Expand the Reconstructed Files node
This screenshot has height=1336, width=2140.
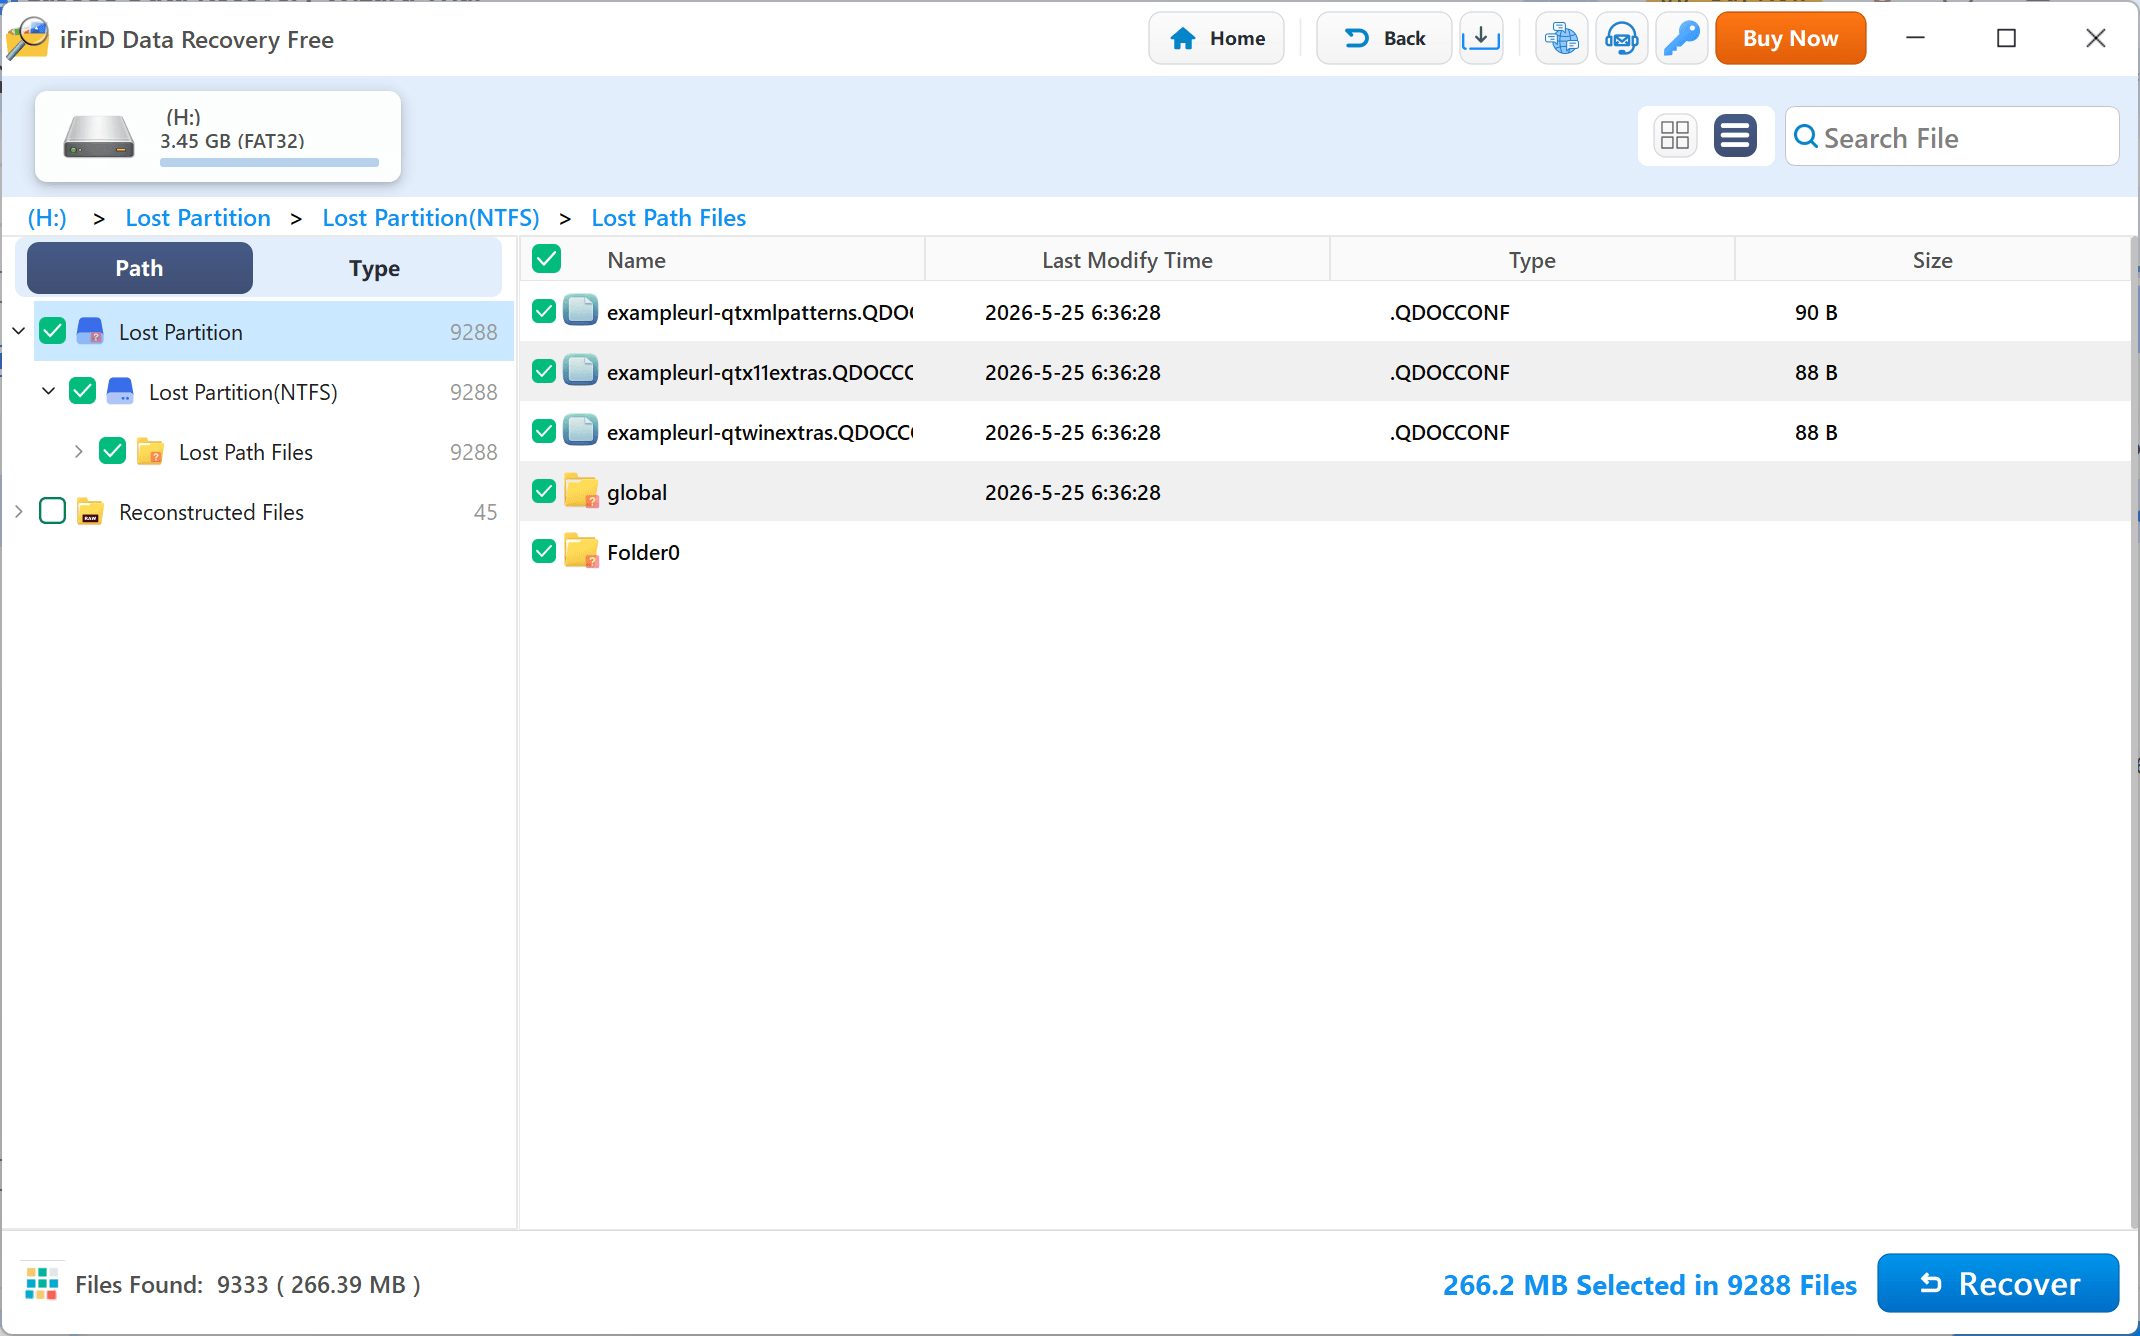(x=18, y=511)
